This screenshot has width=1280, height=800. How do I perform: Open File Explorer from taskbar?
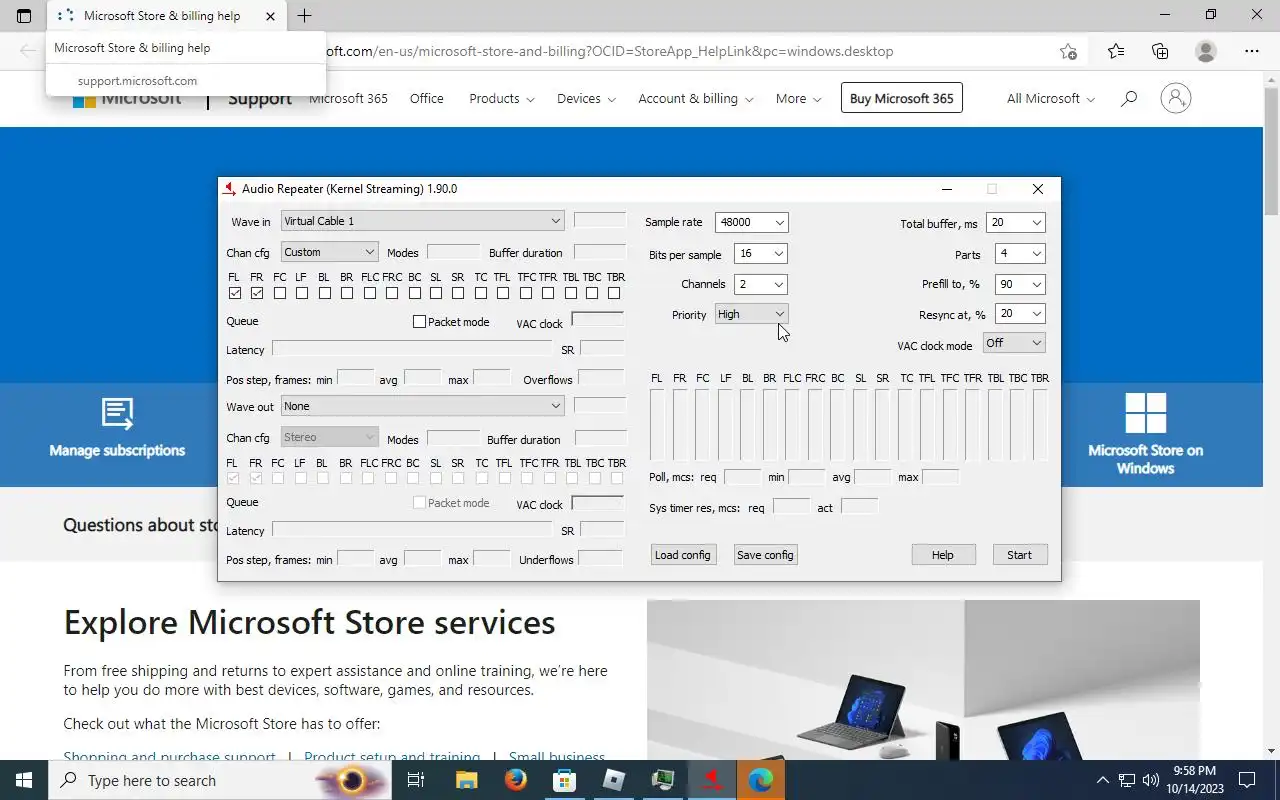tap(466, 780)
